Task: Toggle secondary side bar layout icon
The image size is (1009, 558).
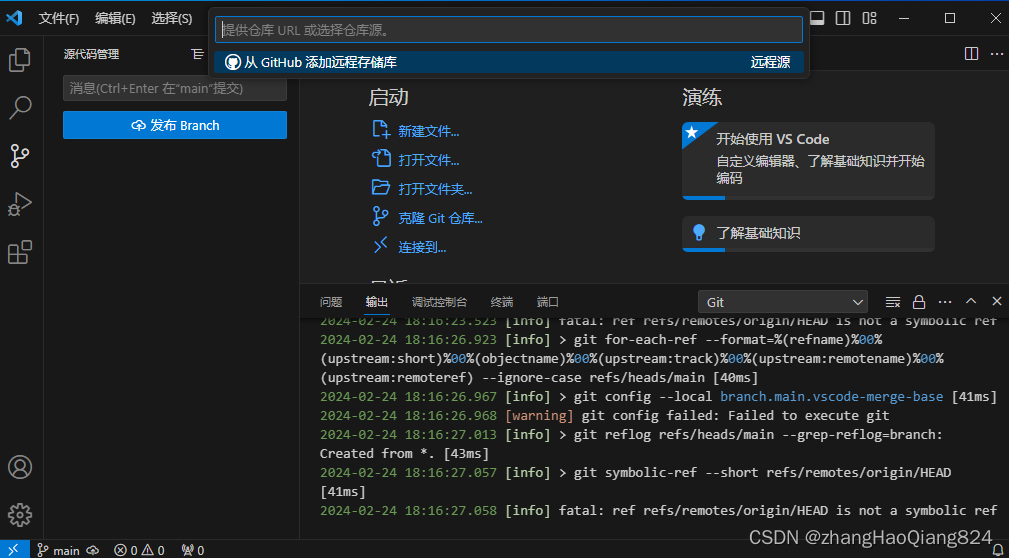Action: click(x=843, y=18)
